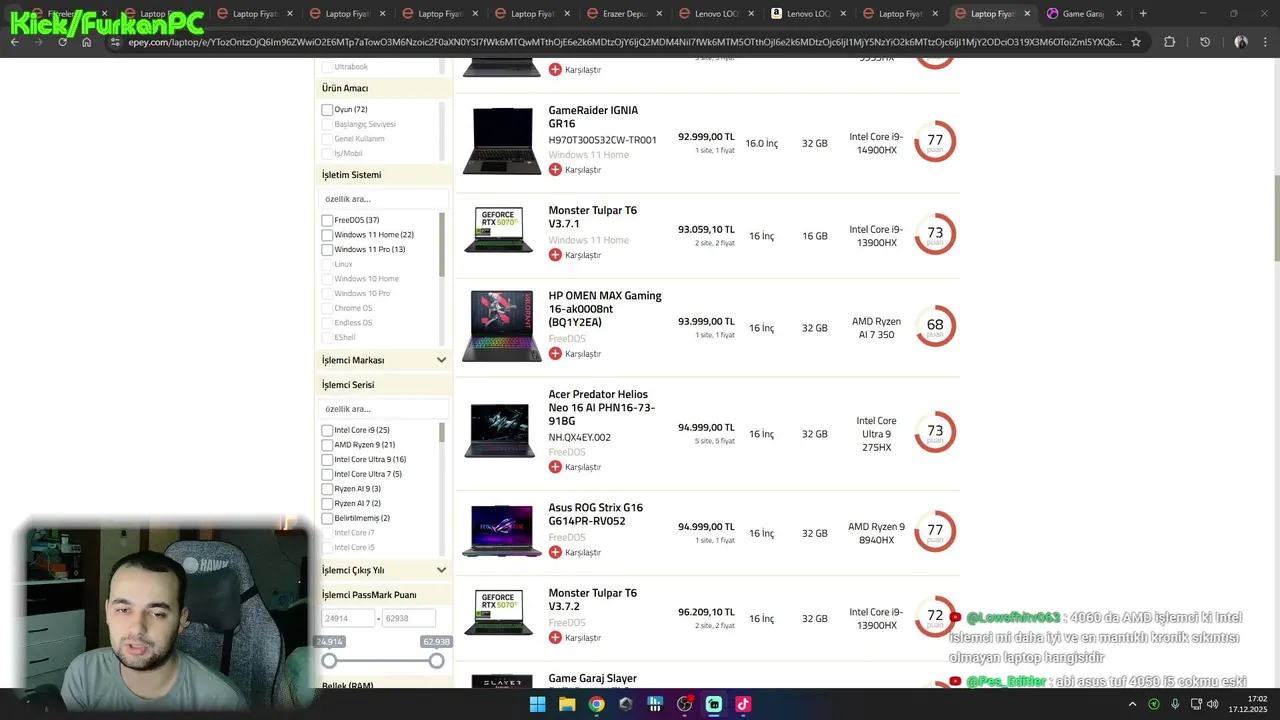Click the HP OMEN MAX Gaming laptop thumbnail

tap(501, 326)
